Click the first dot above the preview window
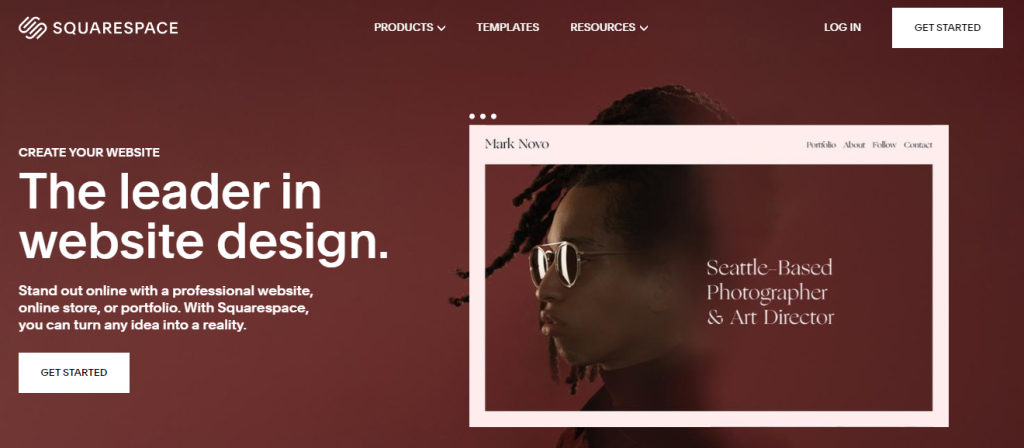Screen dimensions: 1024x448 (x=472, y=116)
